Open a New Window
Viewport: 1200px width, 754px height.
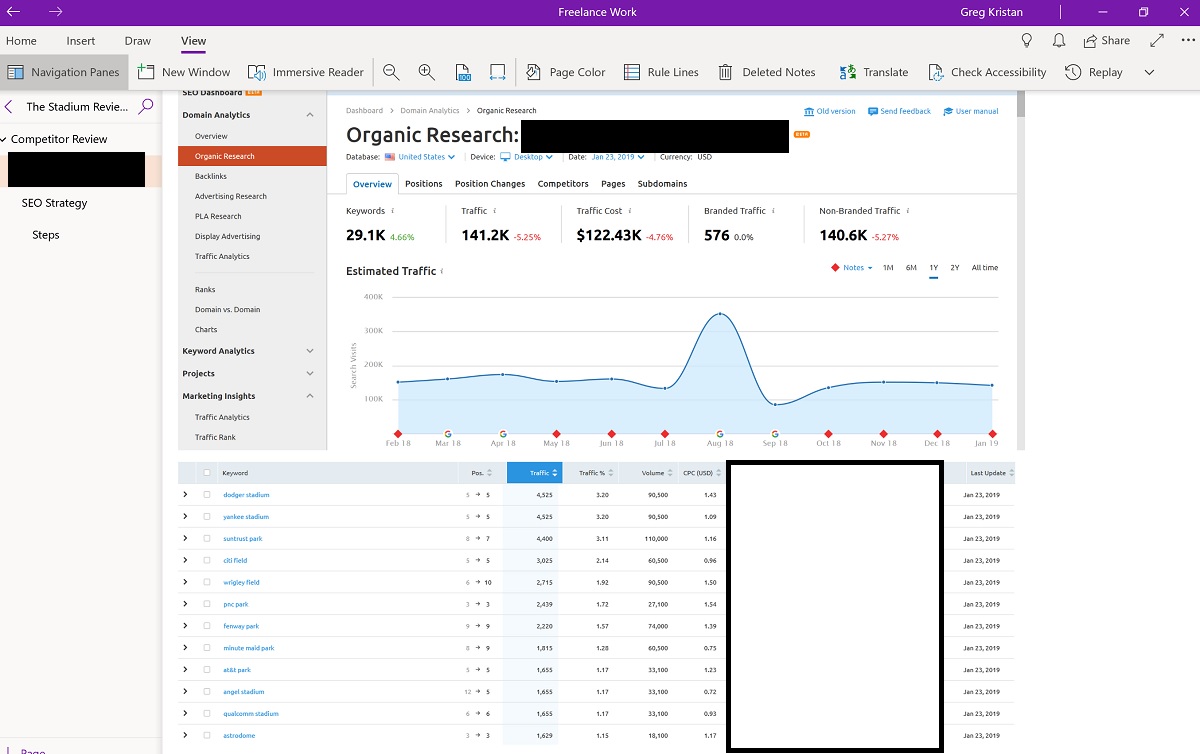click(184, 72)
